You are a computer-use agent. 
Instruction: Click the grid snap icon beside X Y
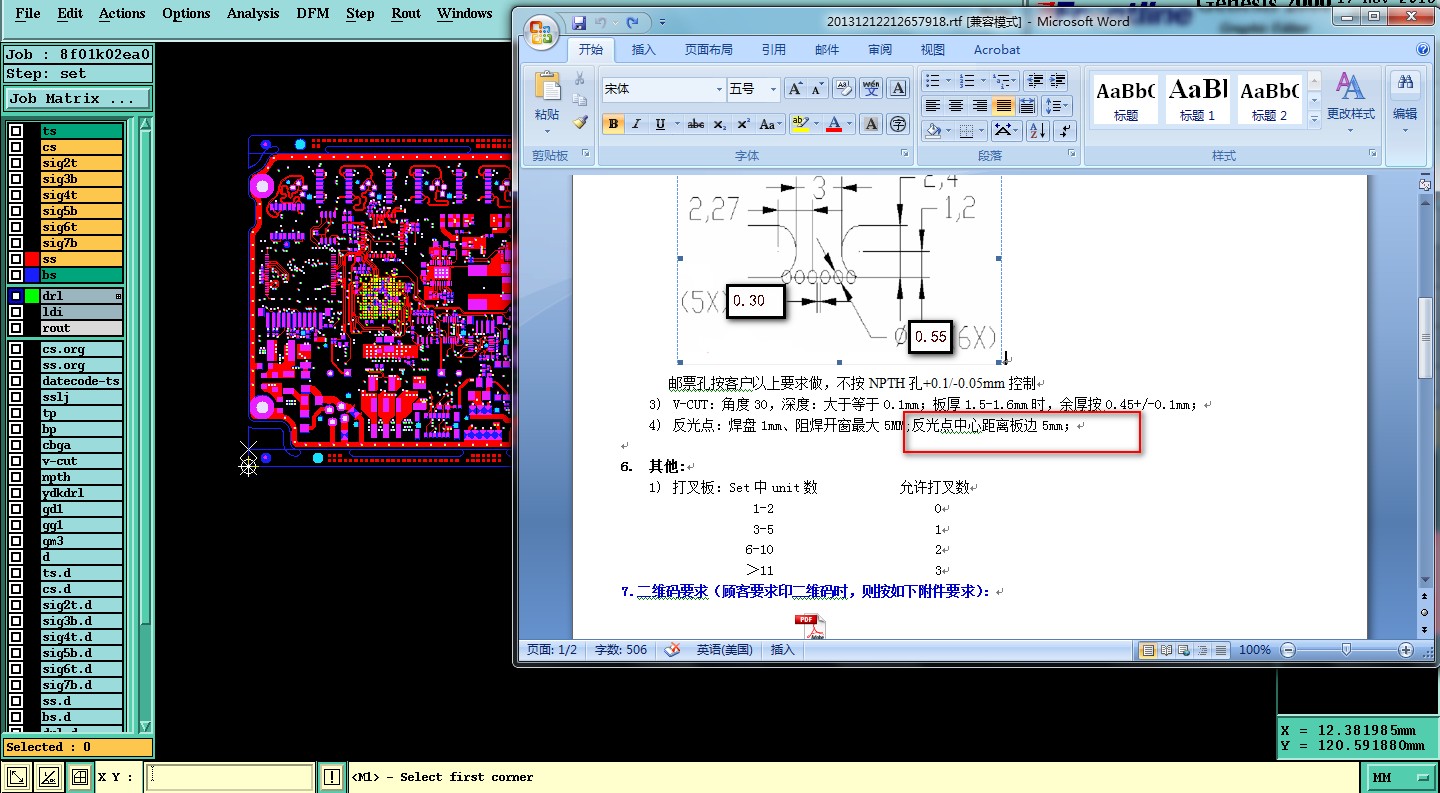pyautogui.click(x=79, y=777)
